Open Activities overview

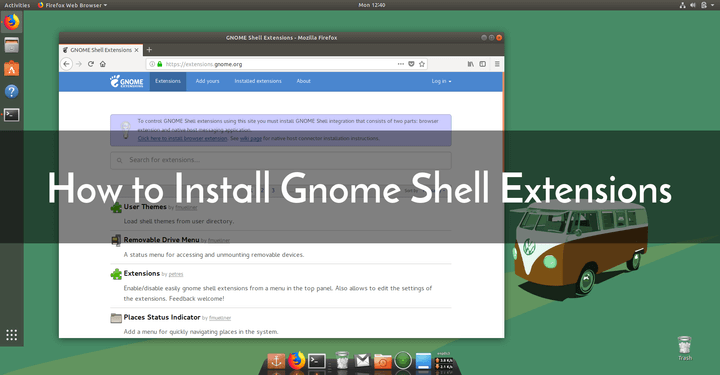tap(17, 5)
